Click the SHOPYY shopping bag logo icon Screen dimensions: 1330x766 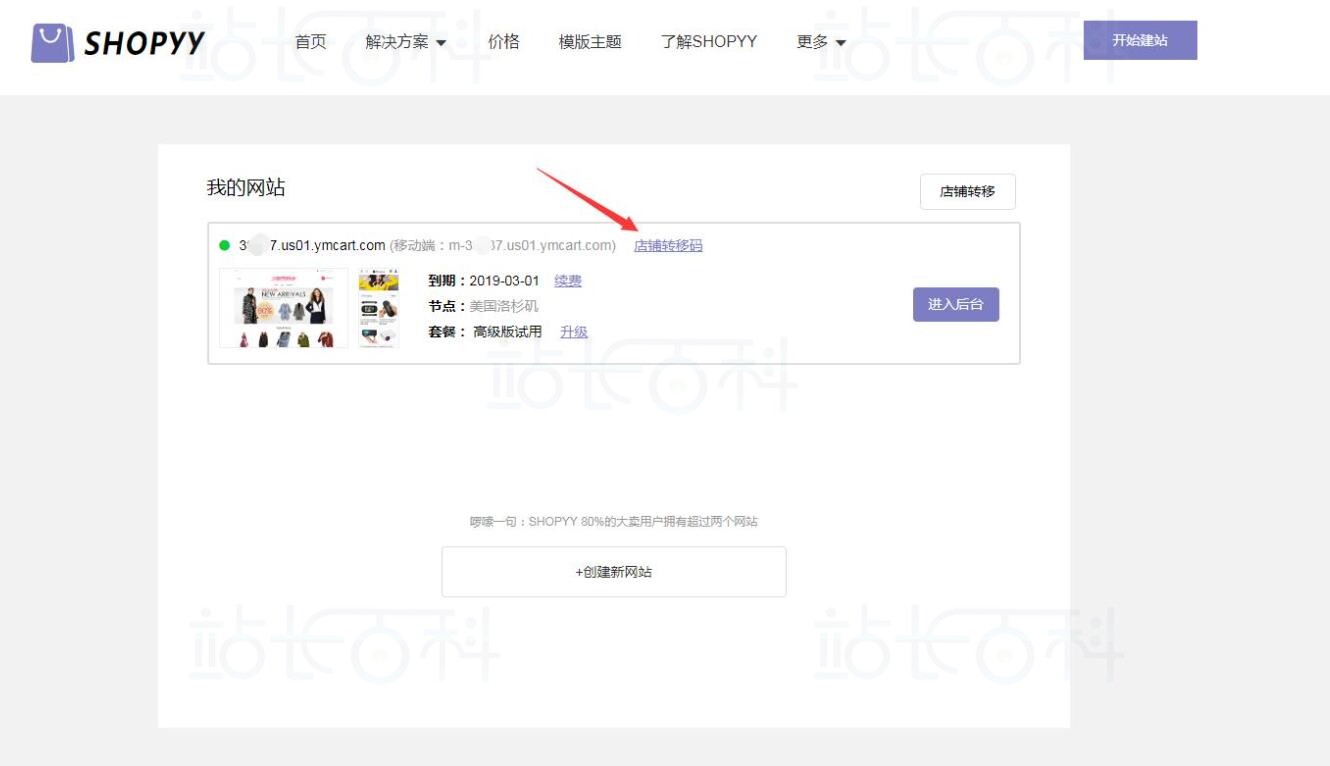tap(52, 43)
